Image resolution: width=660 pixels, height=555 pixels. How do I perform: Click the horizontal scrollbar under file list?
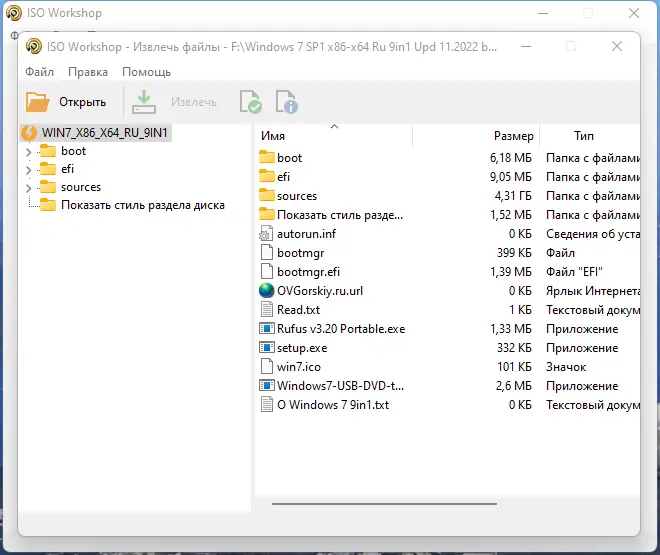coord(384,503)
